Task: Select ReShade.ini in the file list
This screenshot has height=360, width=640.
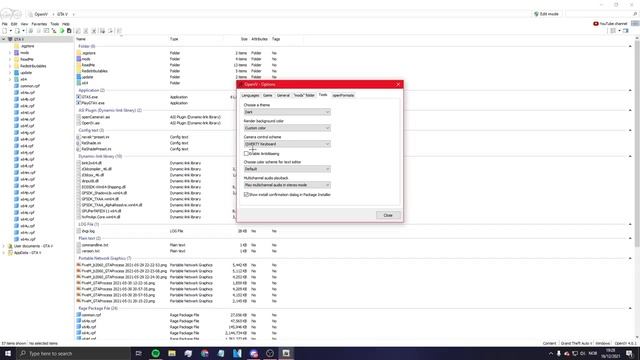Action: coord(91,143)
